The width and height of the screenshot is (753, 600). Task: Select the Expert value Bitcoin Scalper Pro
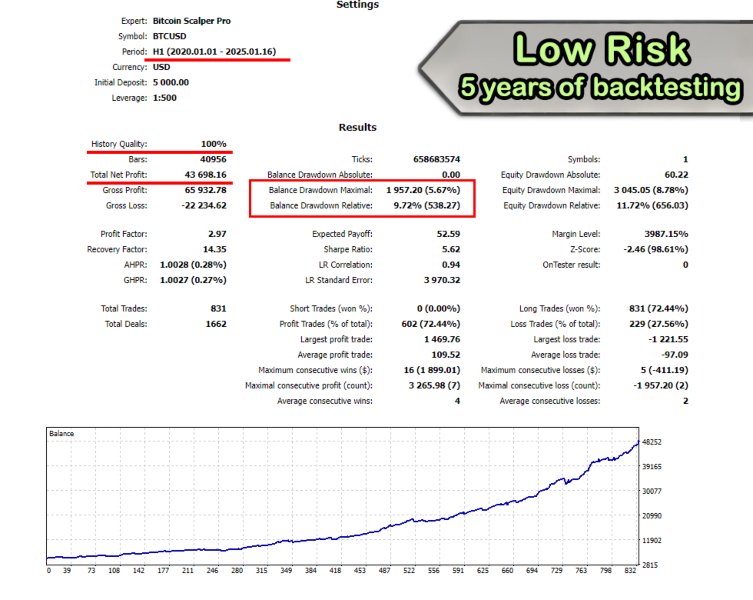coord(192,21)
